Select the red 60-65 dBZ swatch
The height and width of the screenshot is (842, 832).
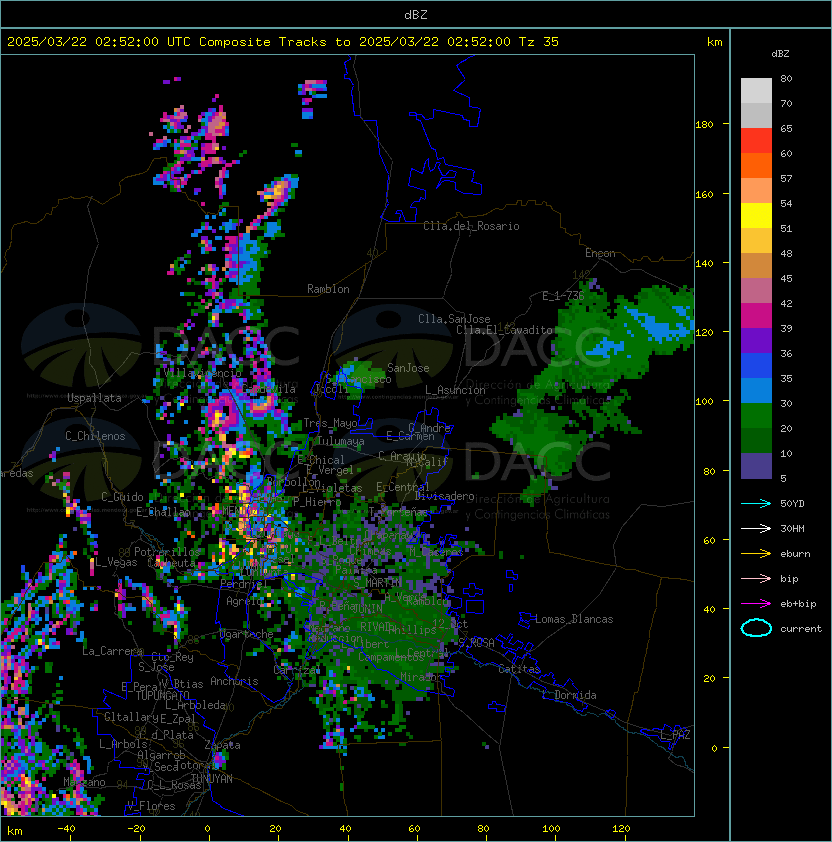point(756,141)
